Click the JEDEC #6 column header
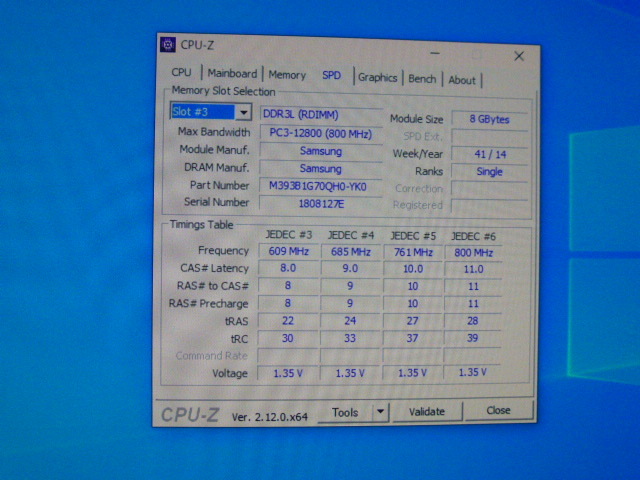Screen dimensions: 640x480 [473, 237]
